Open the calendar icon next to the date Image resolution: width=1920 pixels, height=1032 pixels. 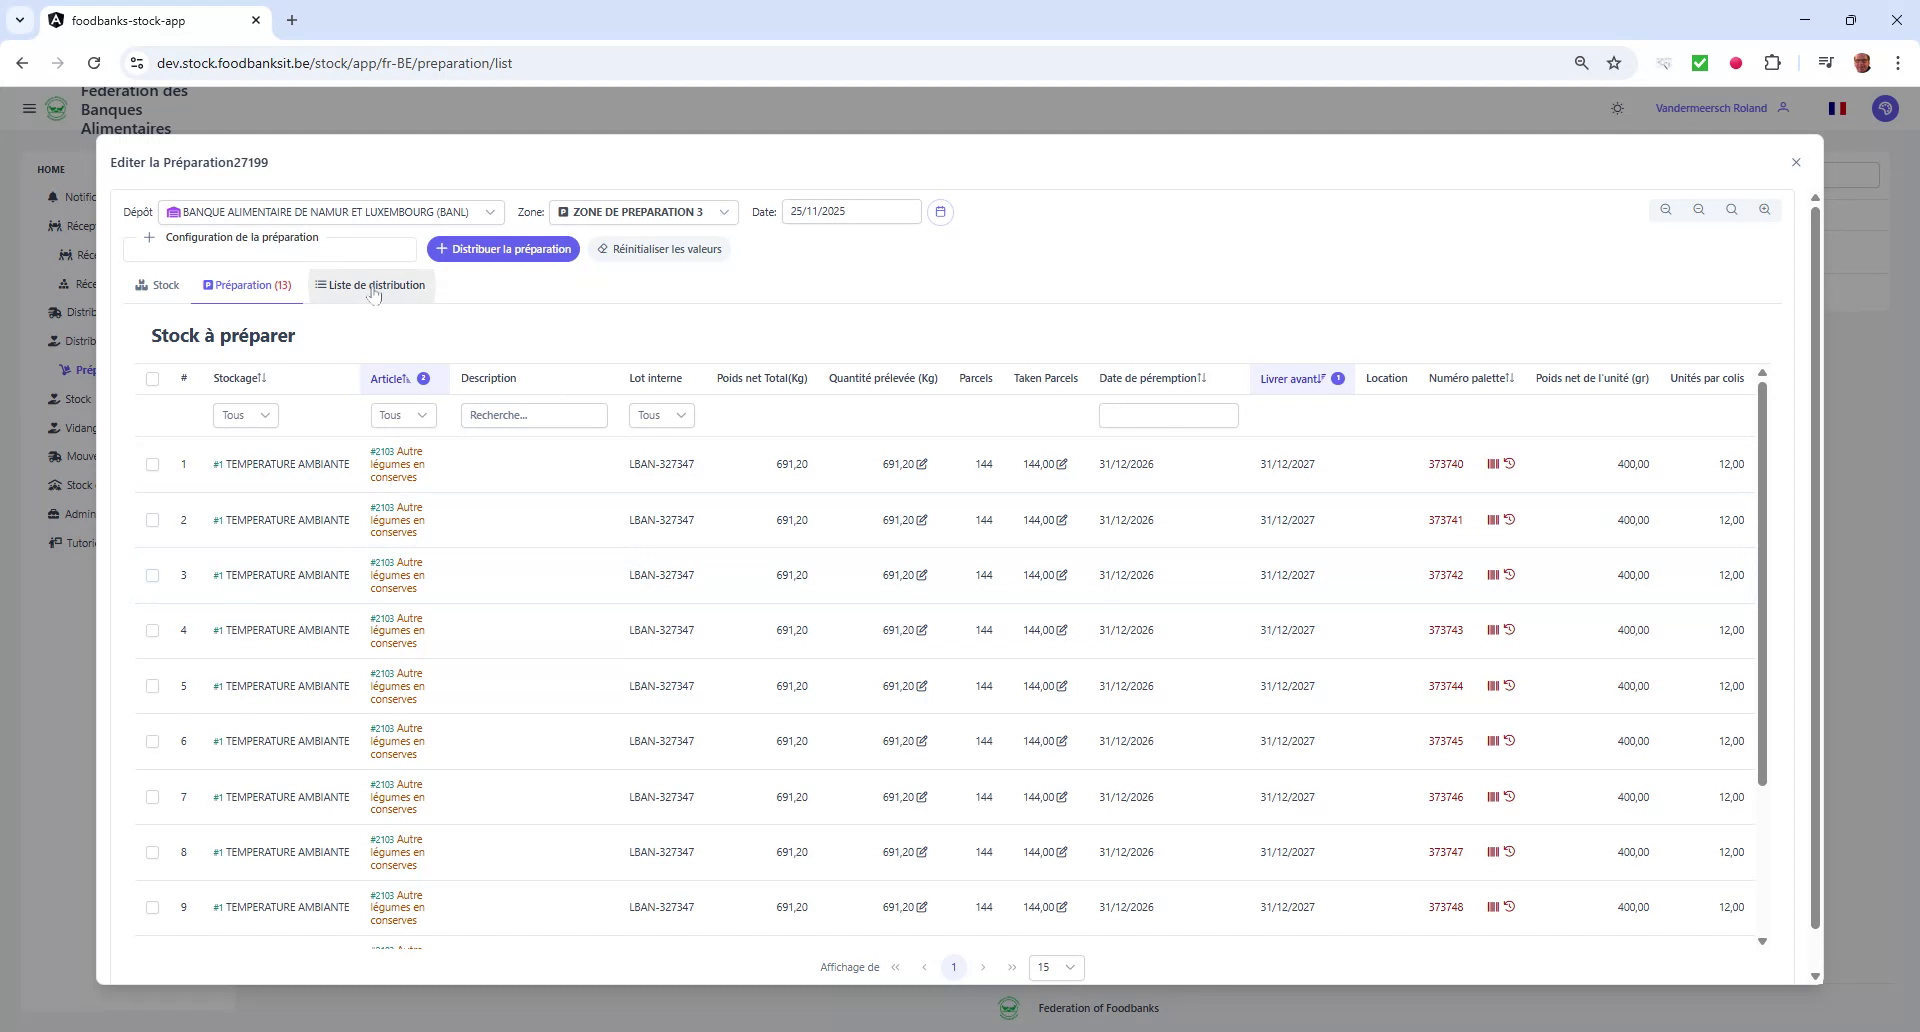[940, 211]
